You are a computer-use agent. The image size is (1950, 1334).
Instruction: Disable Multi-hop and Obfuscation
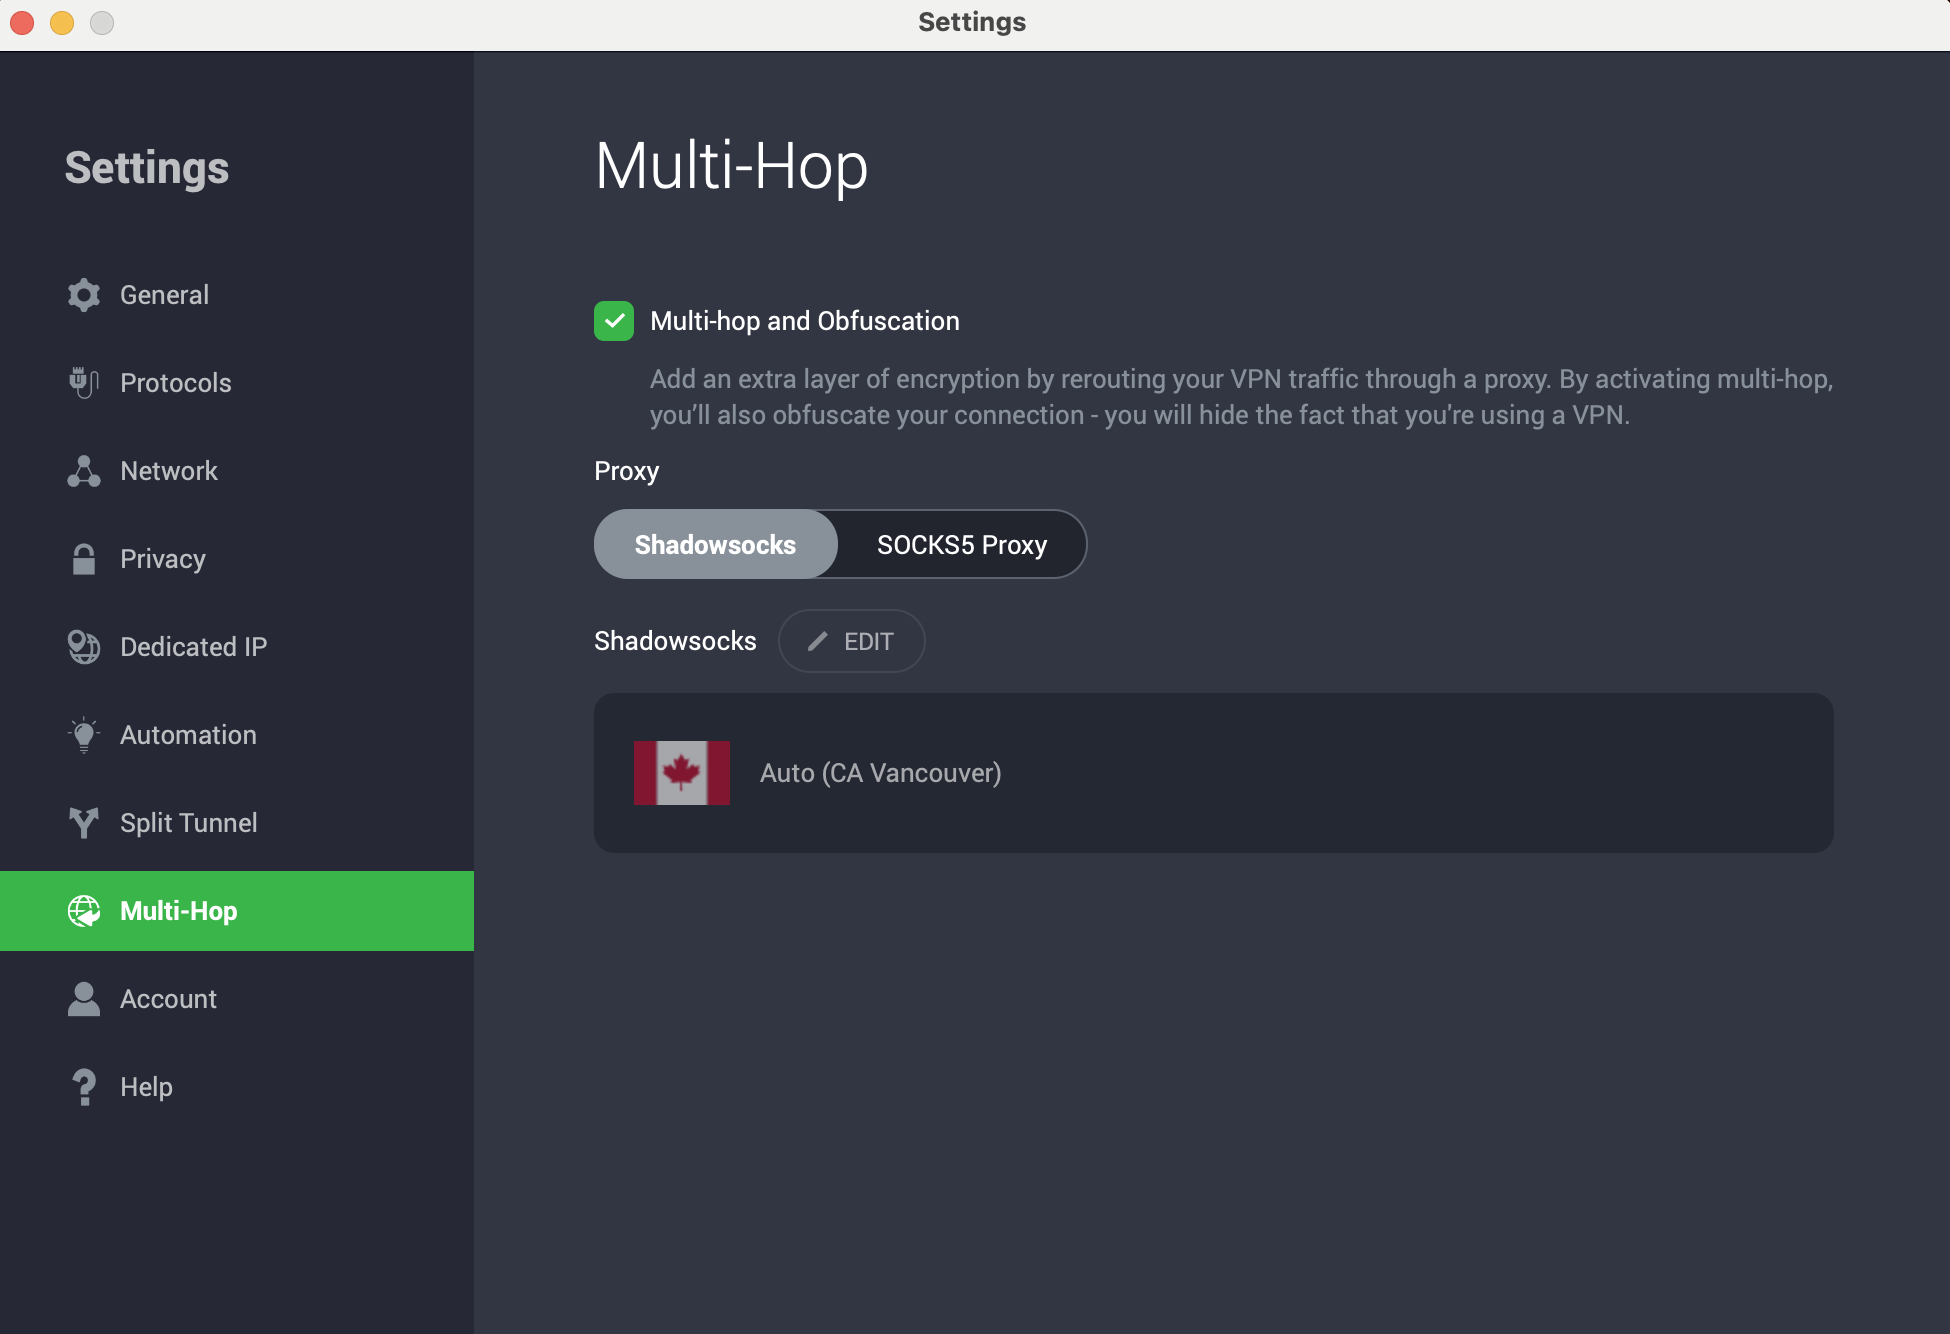[613, 321]
